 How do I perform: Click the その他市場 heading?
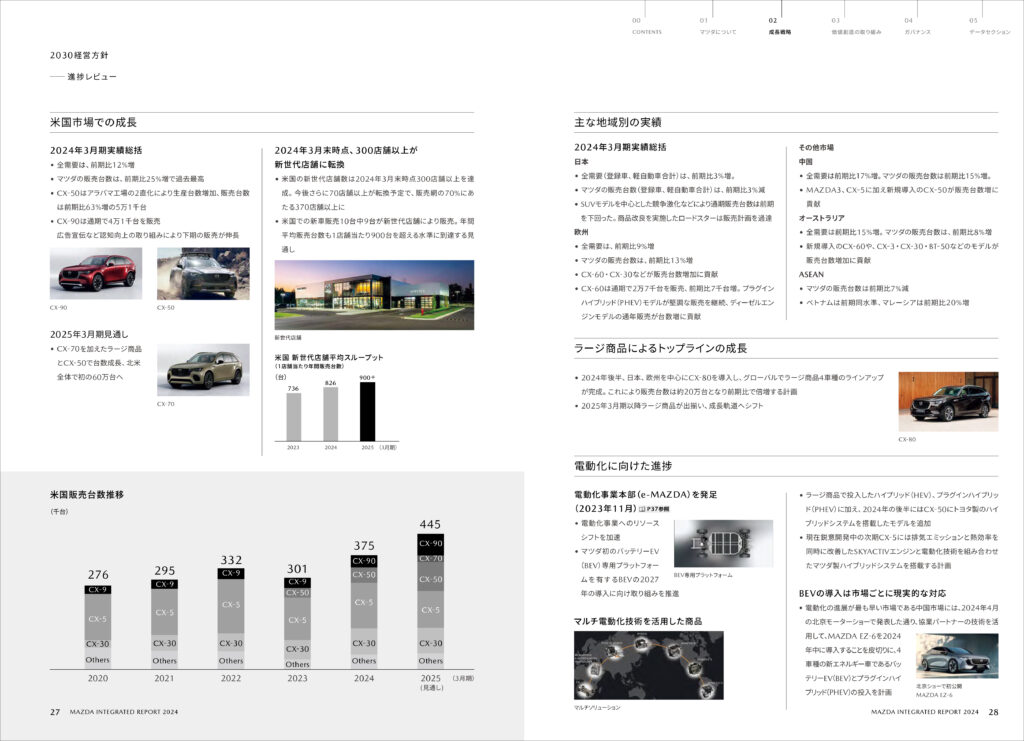816,148
